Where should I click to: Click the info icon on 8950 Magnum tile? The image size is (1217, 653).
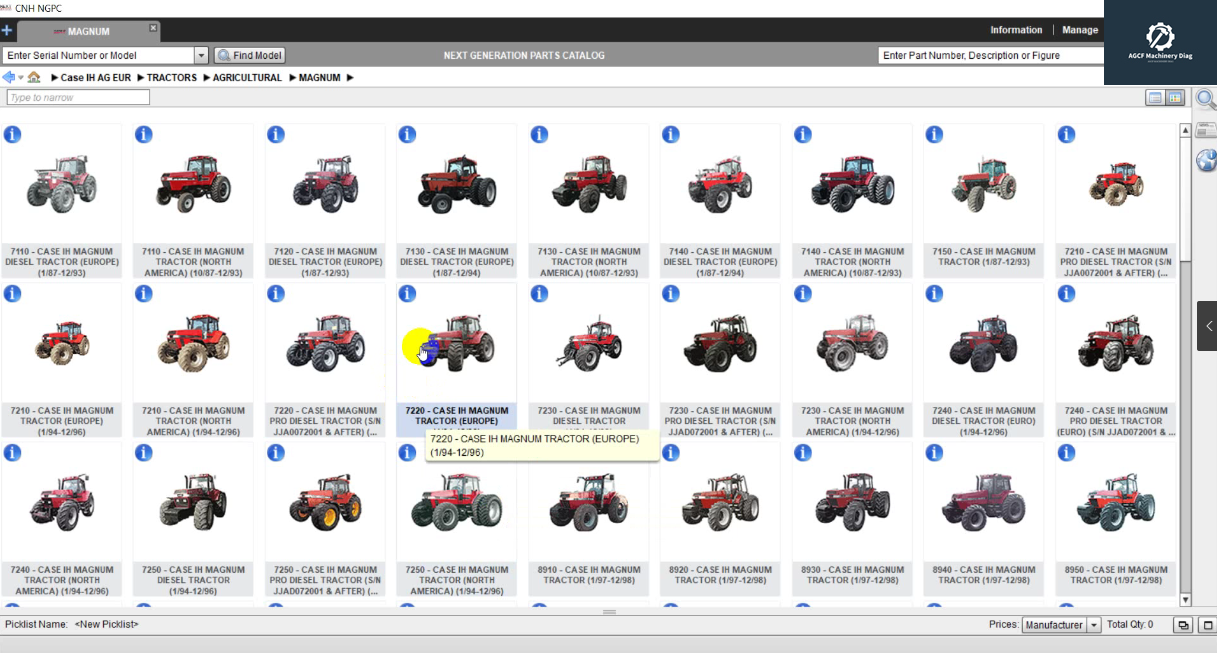(1066, 452)
